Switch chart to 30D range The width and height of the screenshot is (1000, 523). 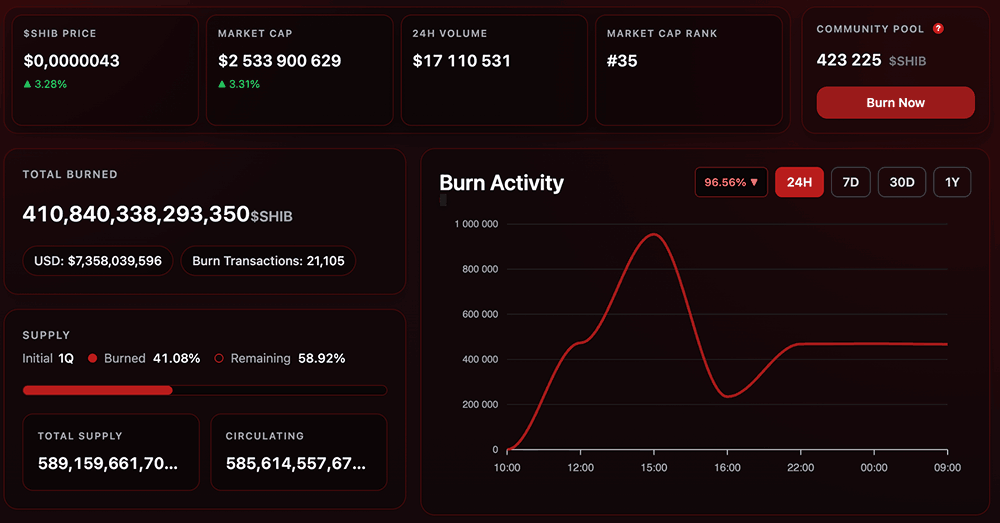pos(902,182)
